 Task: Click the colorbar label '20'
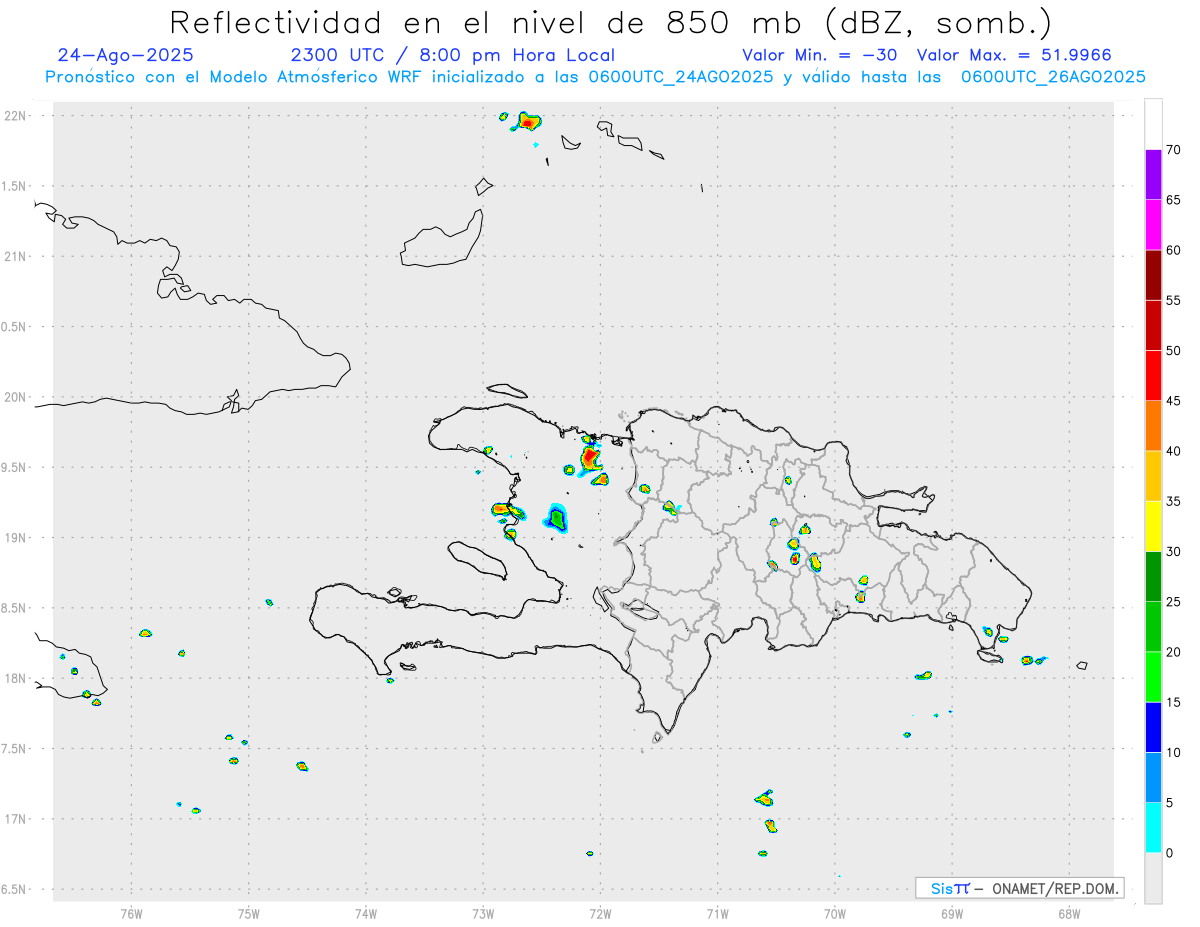click(1173, 652)
